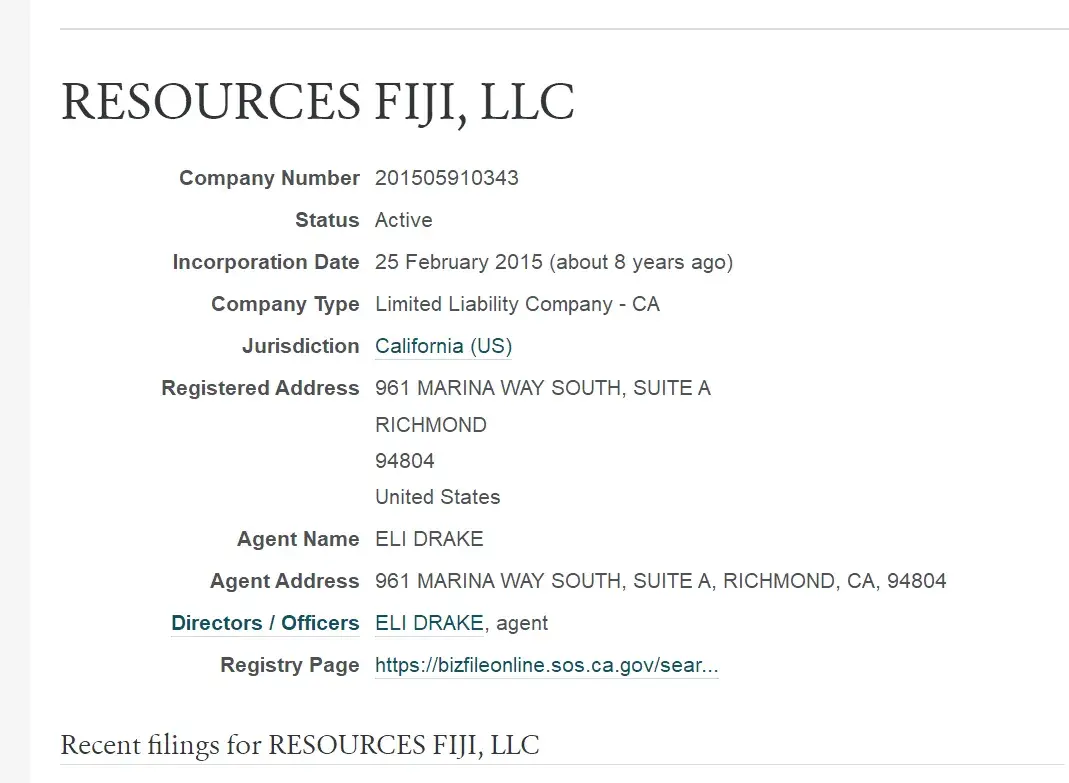Click the registered address street line
The height and width of the screenshot is (783, 1069).
[542, 388]
